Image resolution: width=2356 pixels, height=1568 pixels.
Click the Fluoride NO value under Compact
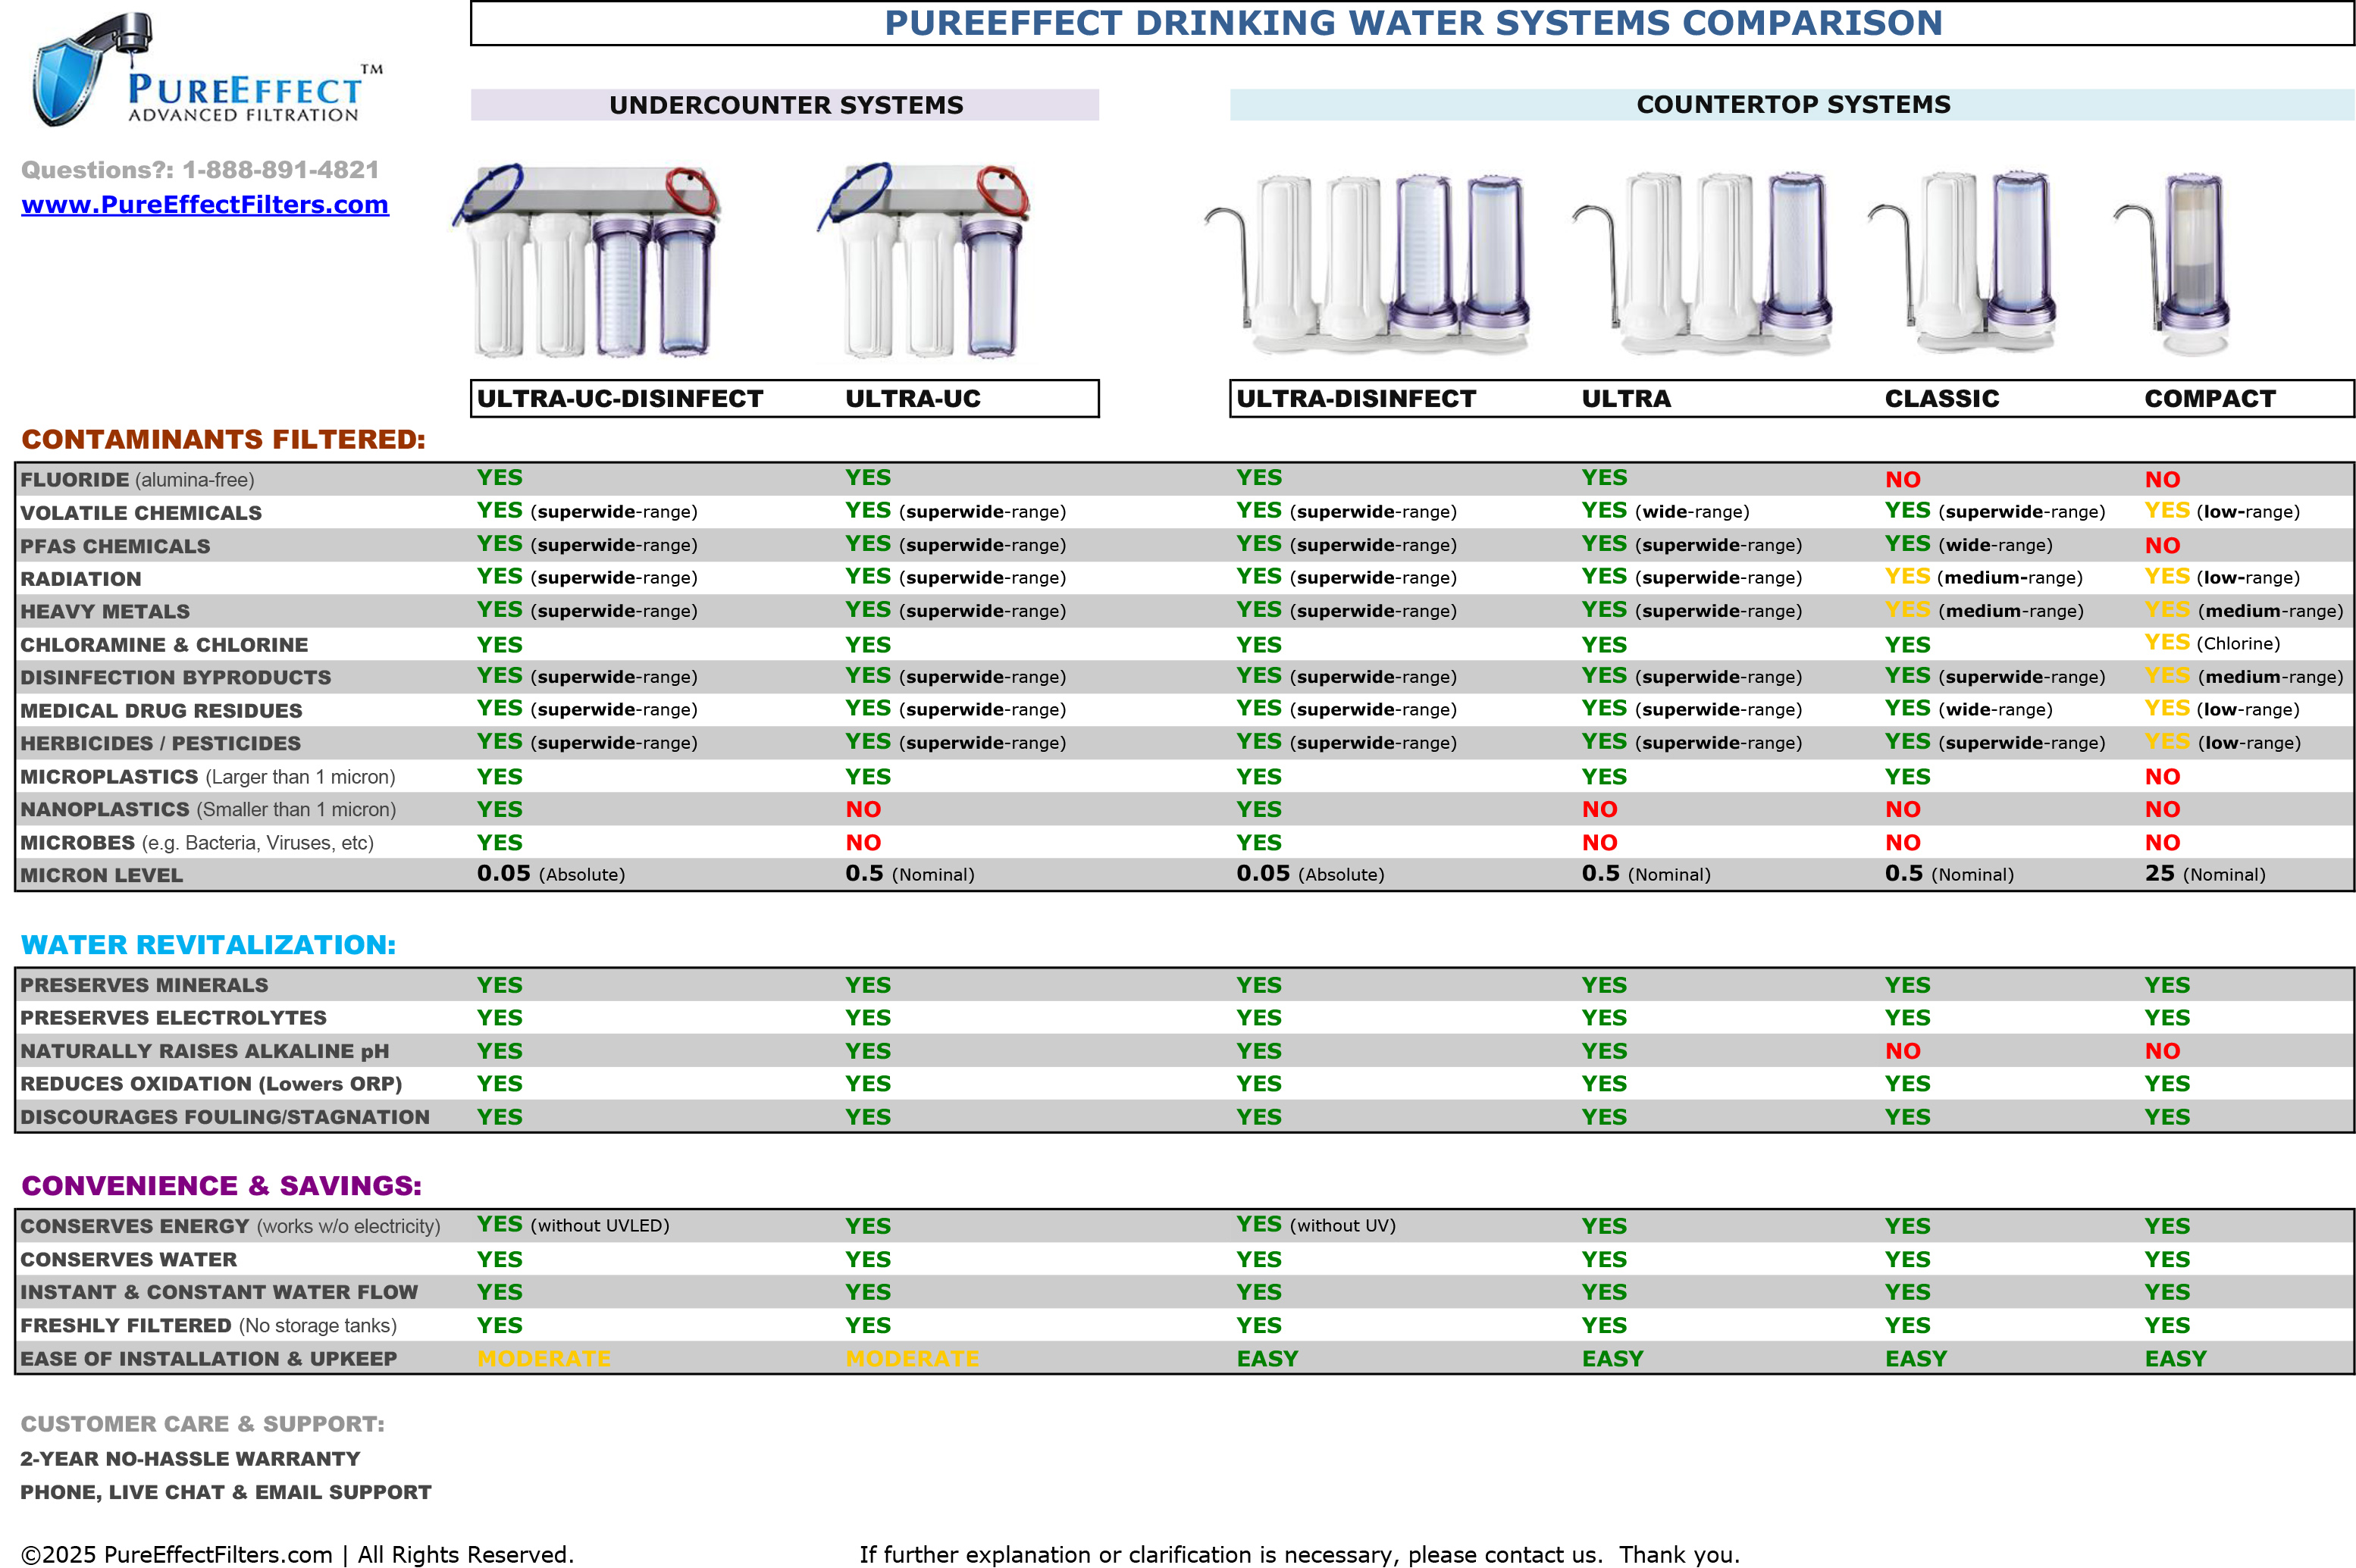[2162, 480]
